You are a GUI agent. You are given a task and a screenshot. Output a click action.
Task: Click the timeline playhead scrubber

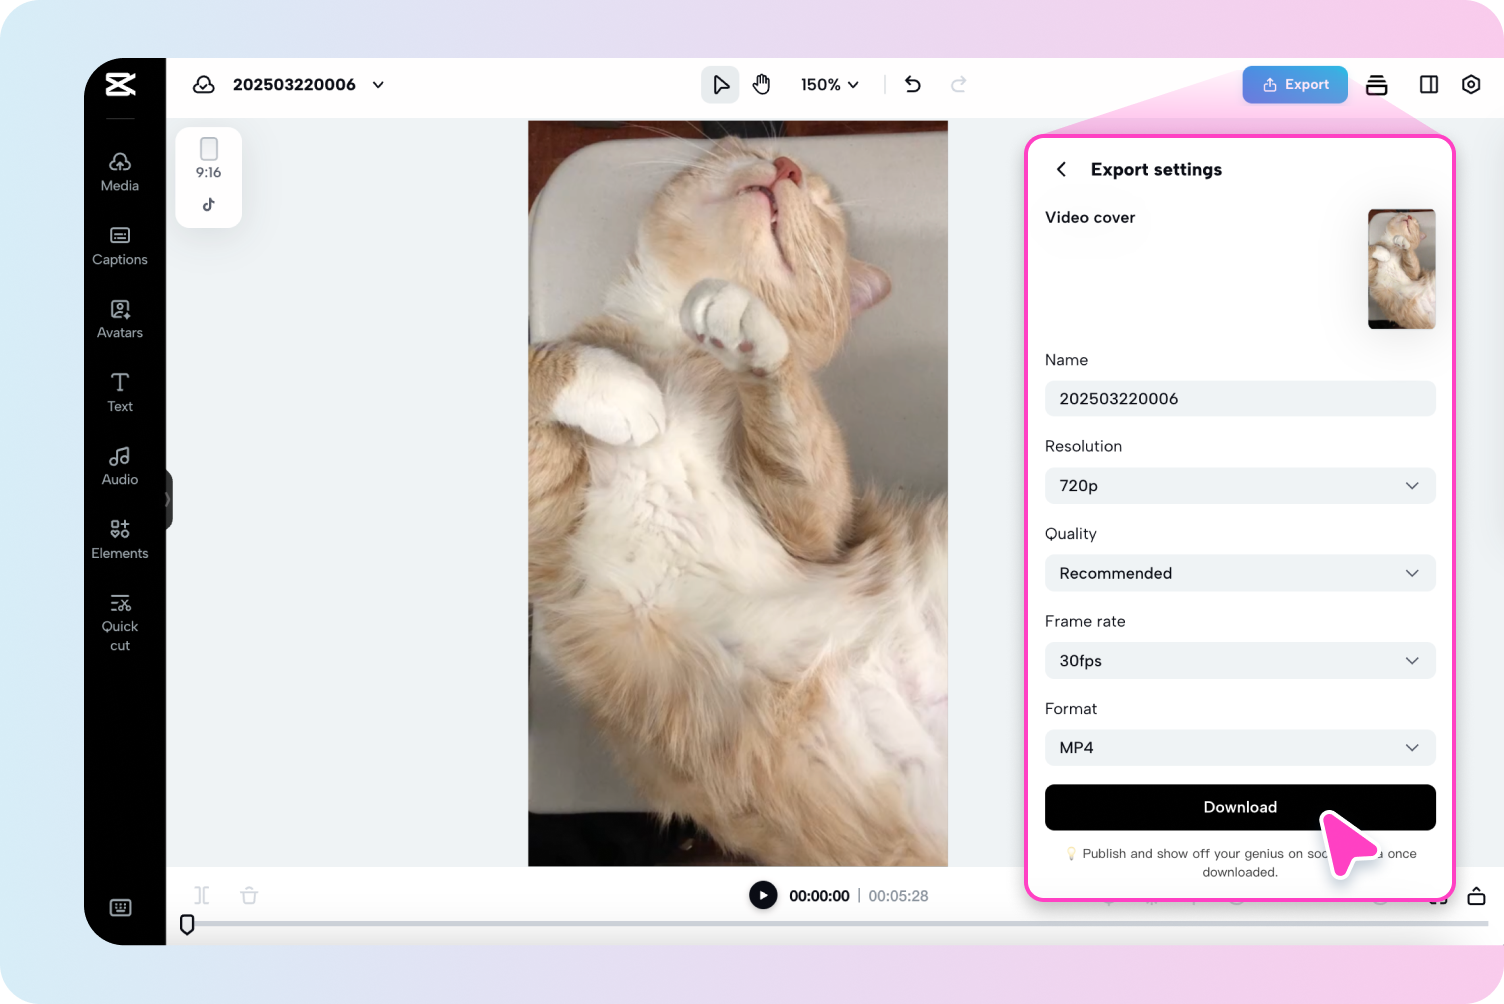click(x=187, y=924)
